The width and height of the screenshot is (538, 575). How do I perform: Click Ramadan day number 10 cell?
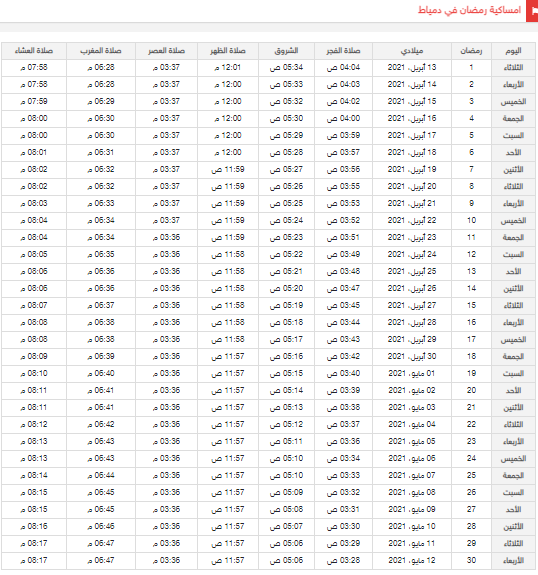click(471, 220)
